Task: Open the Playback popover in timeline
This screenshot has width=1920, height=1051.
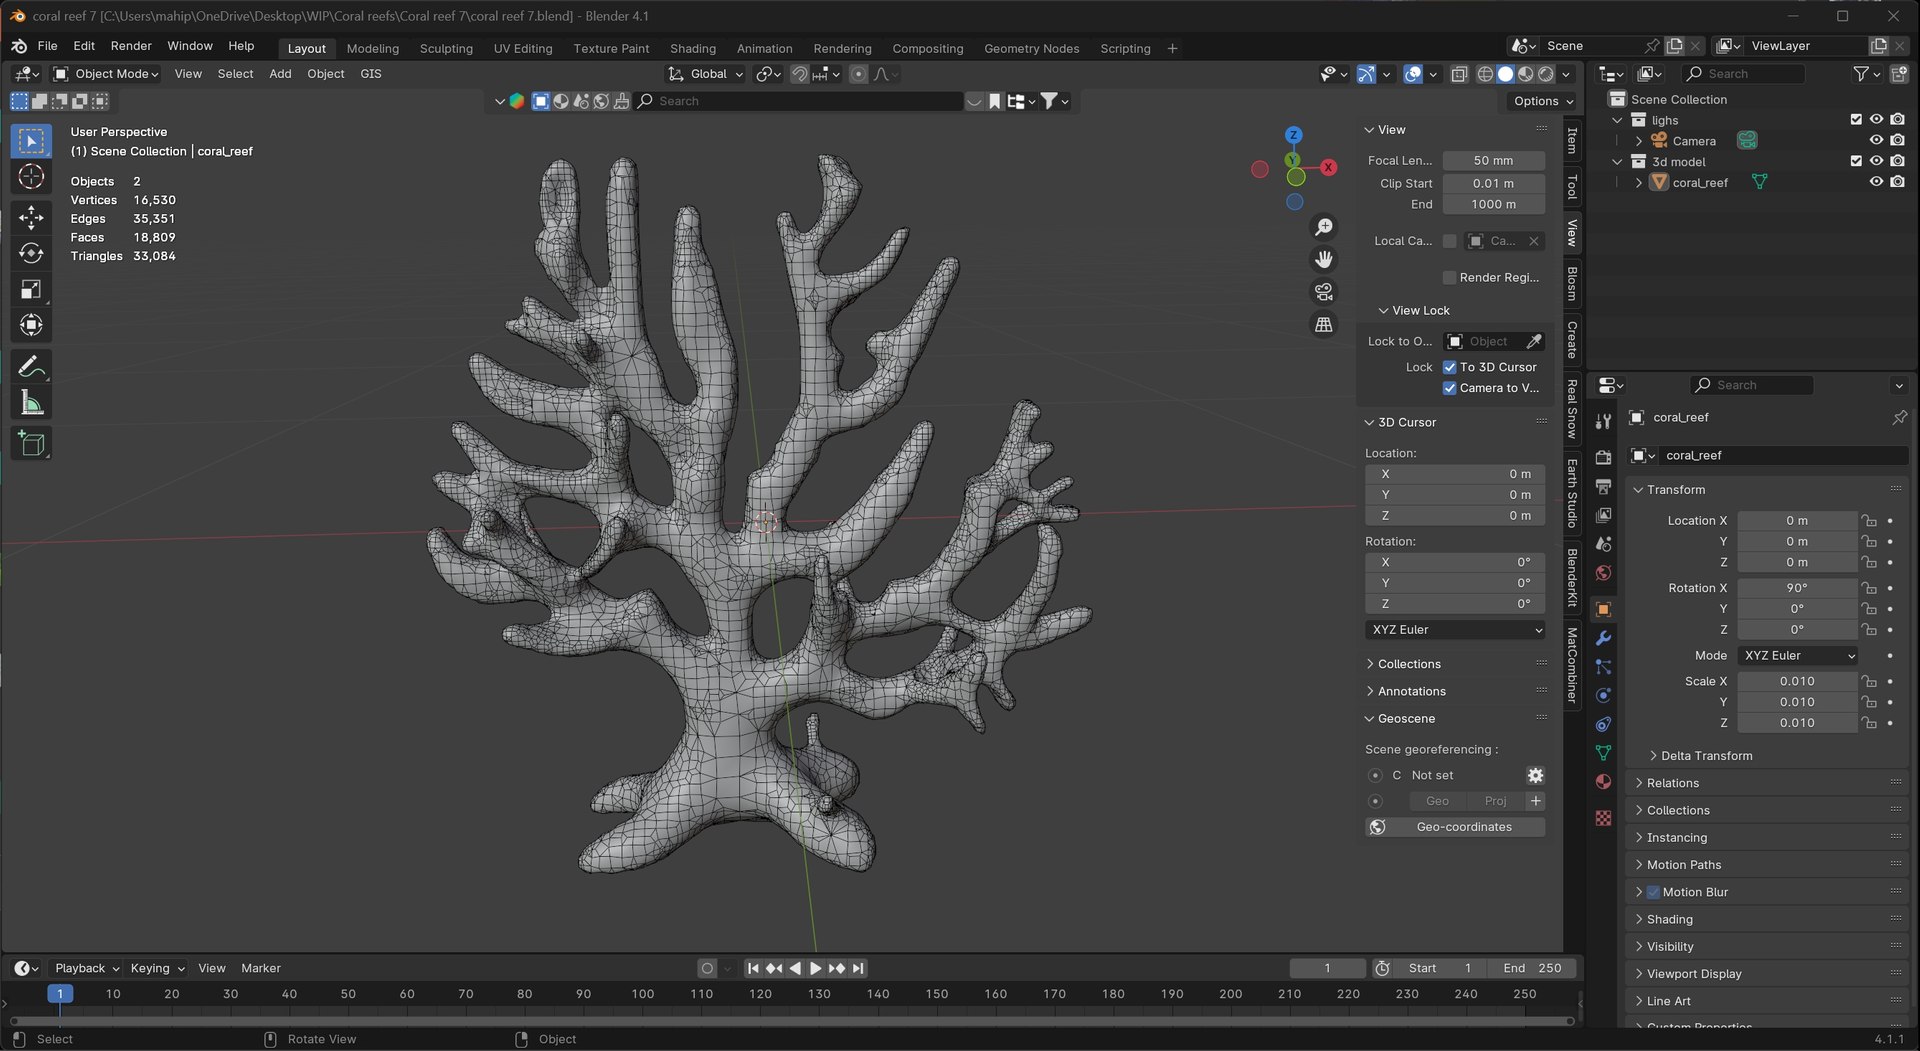Action: (86, 968)
